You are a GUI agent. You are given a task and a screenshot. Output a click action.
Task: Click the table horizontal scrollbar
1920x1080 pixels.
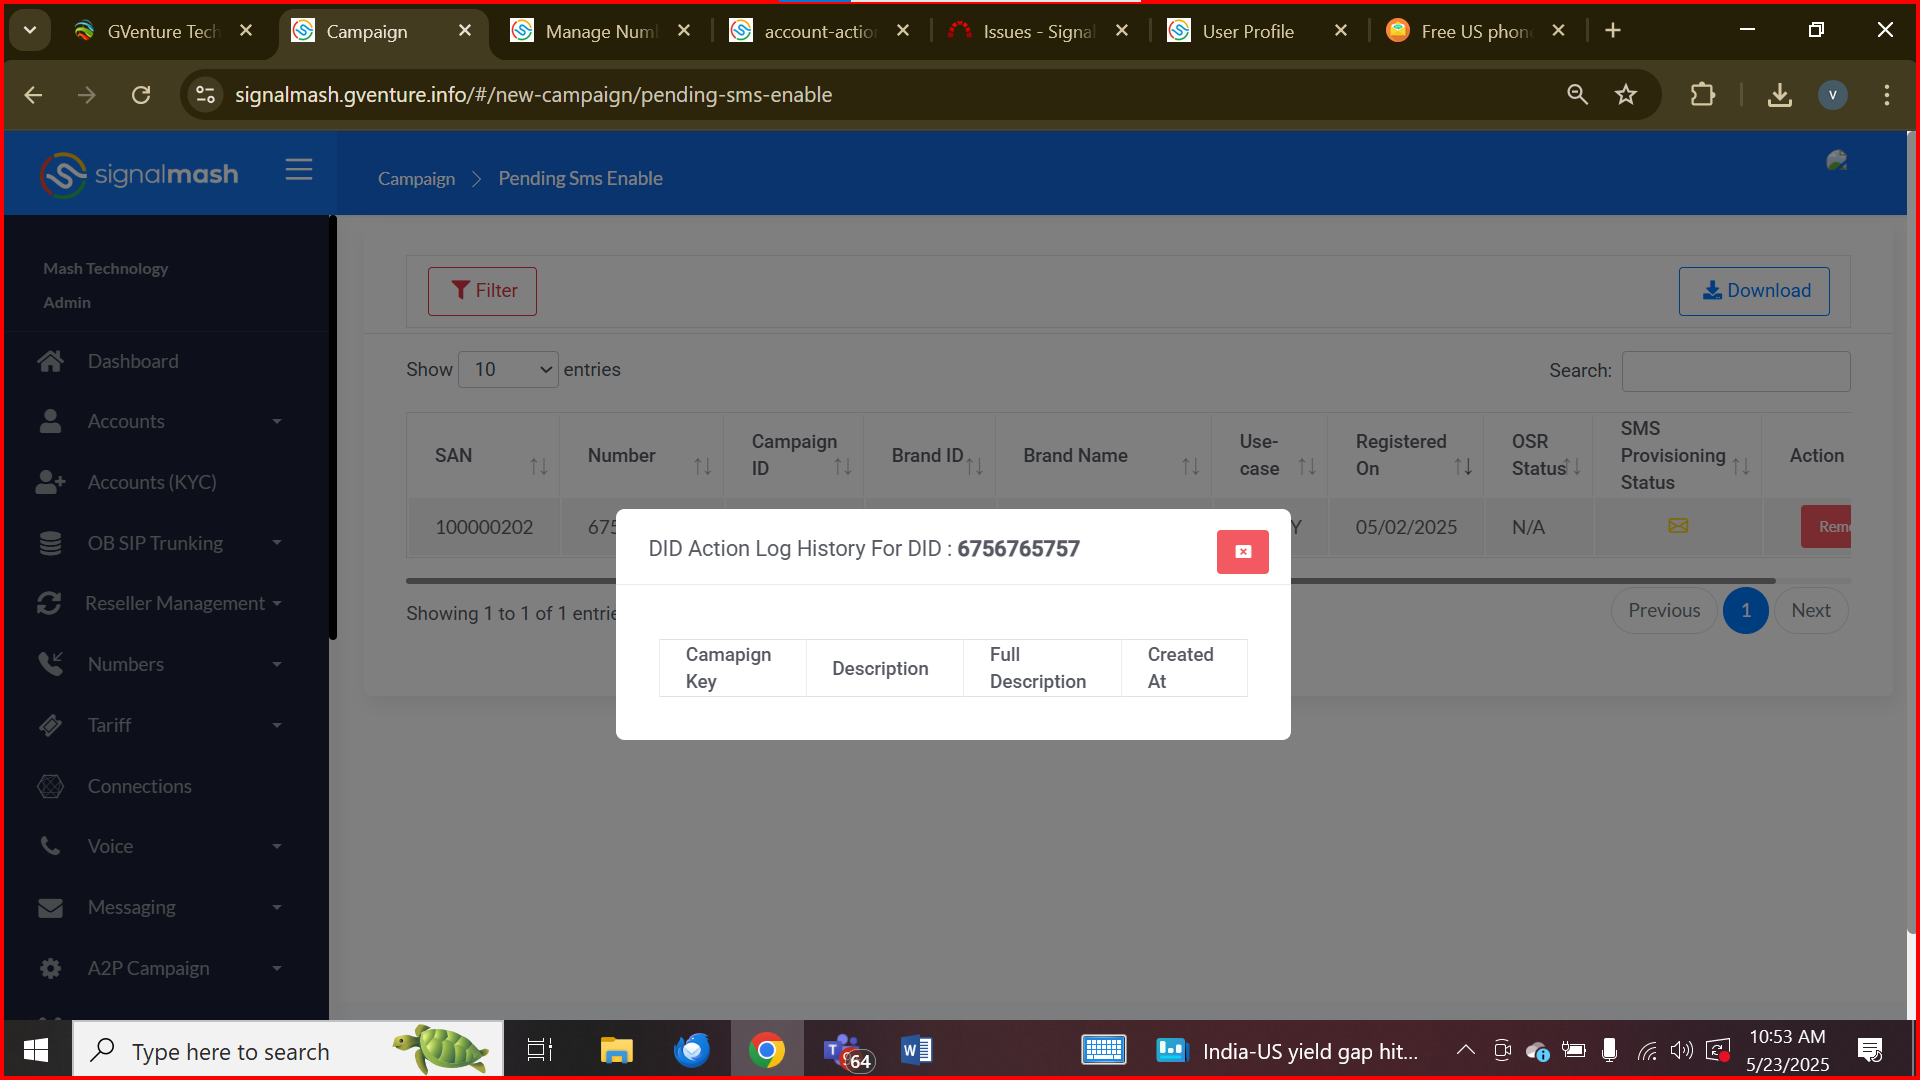pos(1500,580)
